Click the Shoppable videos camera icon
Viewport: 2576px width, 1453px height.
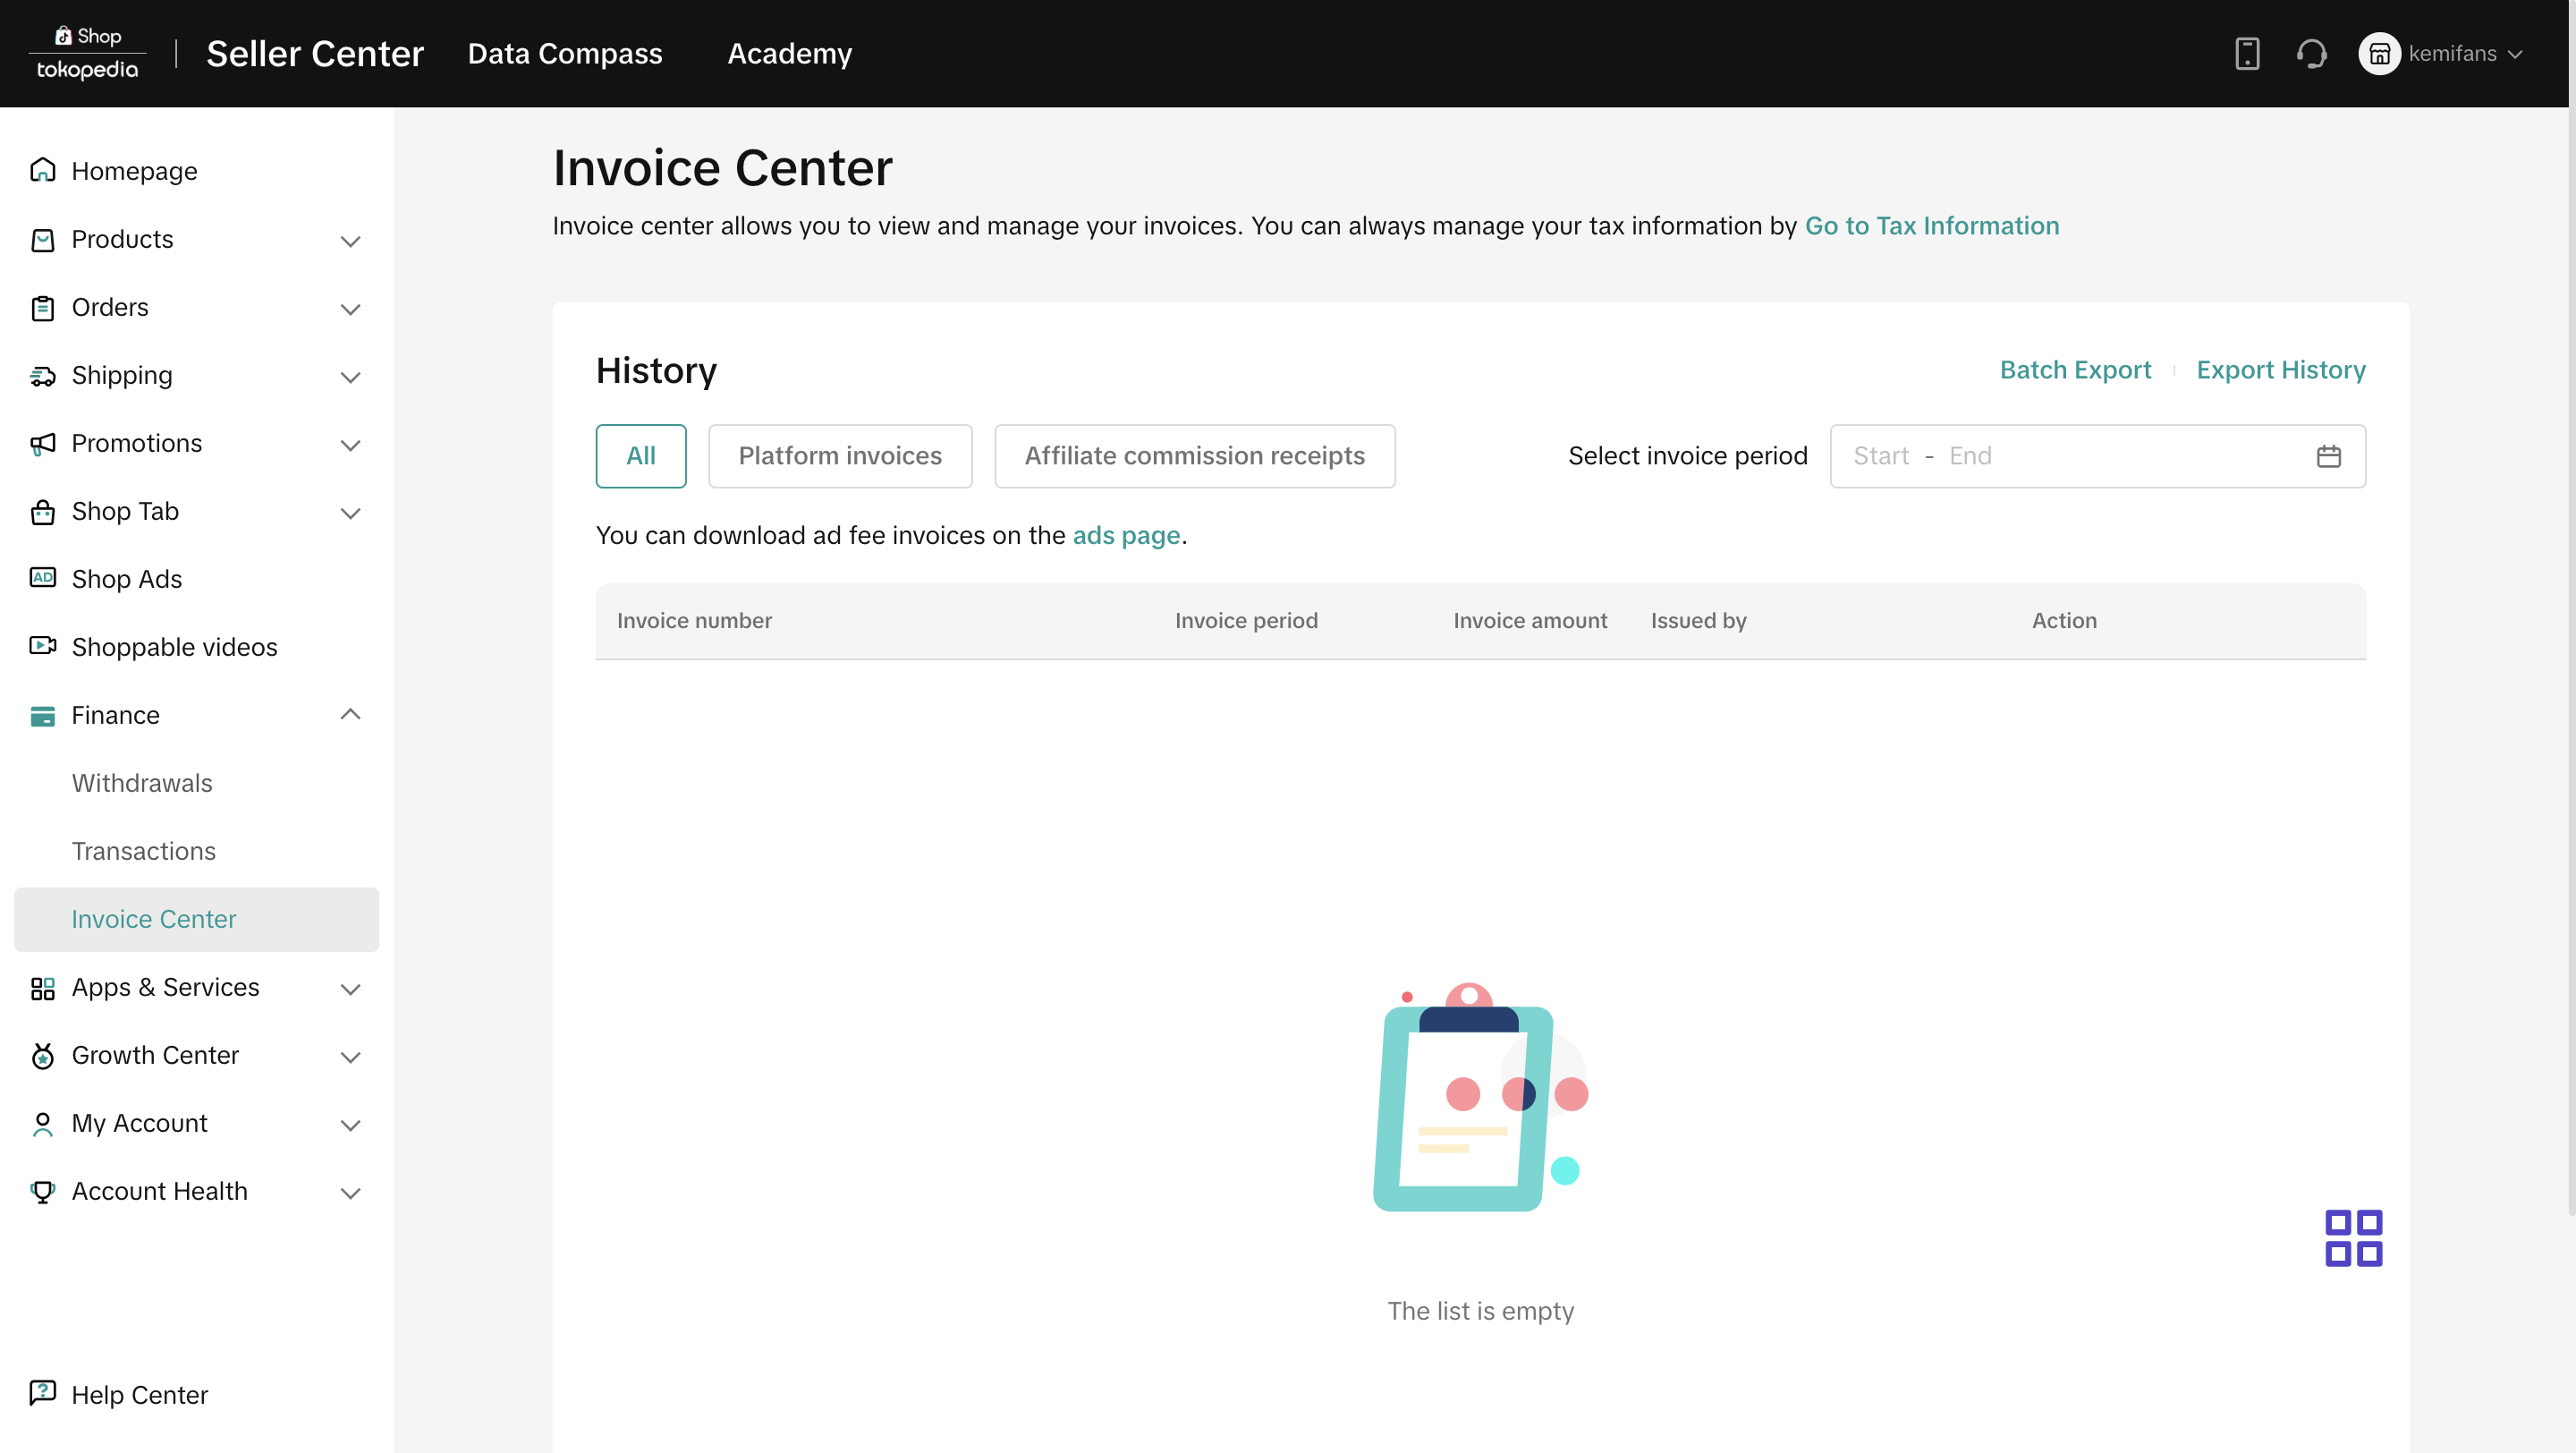[42, 646]
